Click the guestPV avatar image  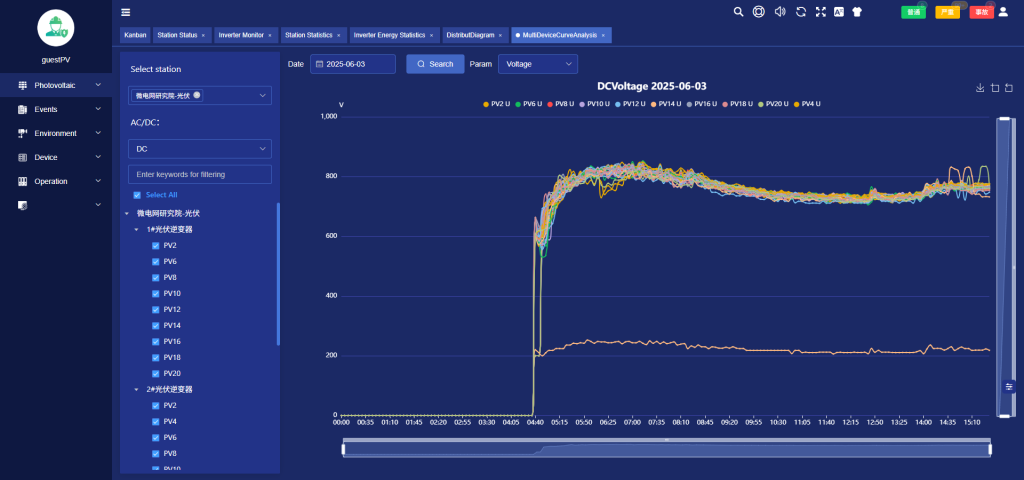pyautogui.click(x=56, y=27)
